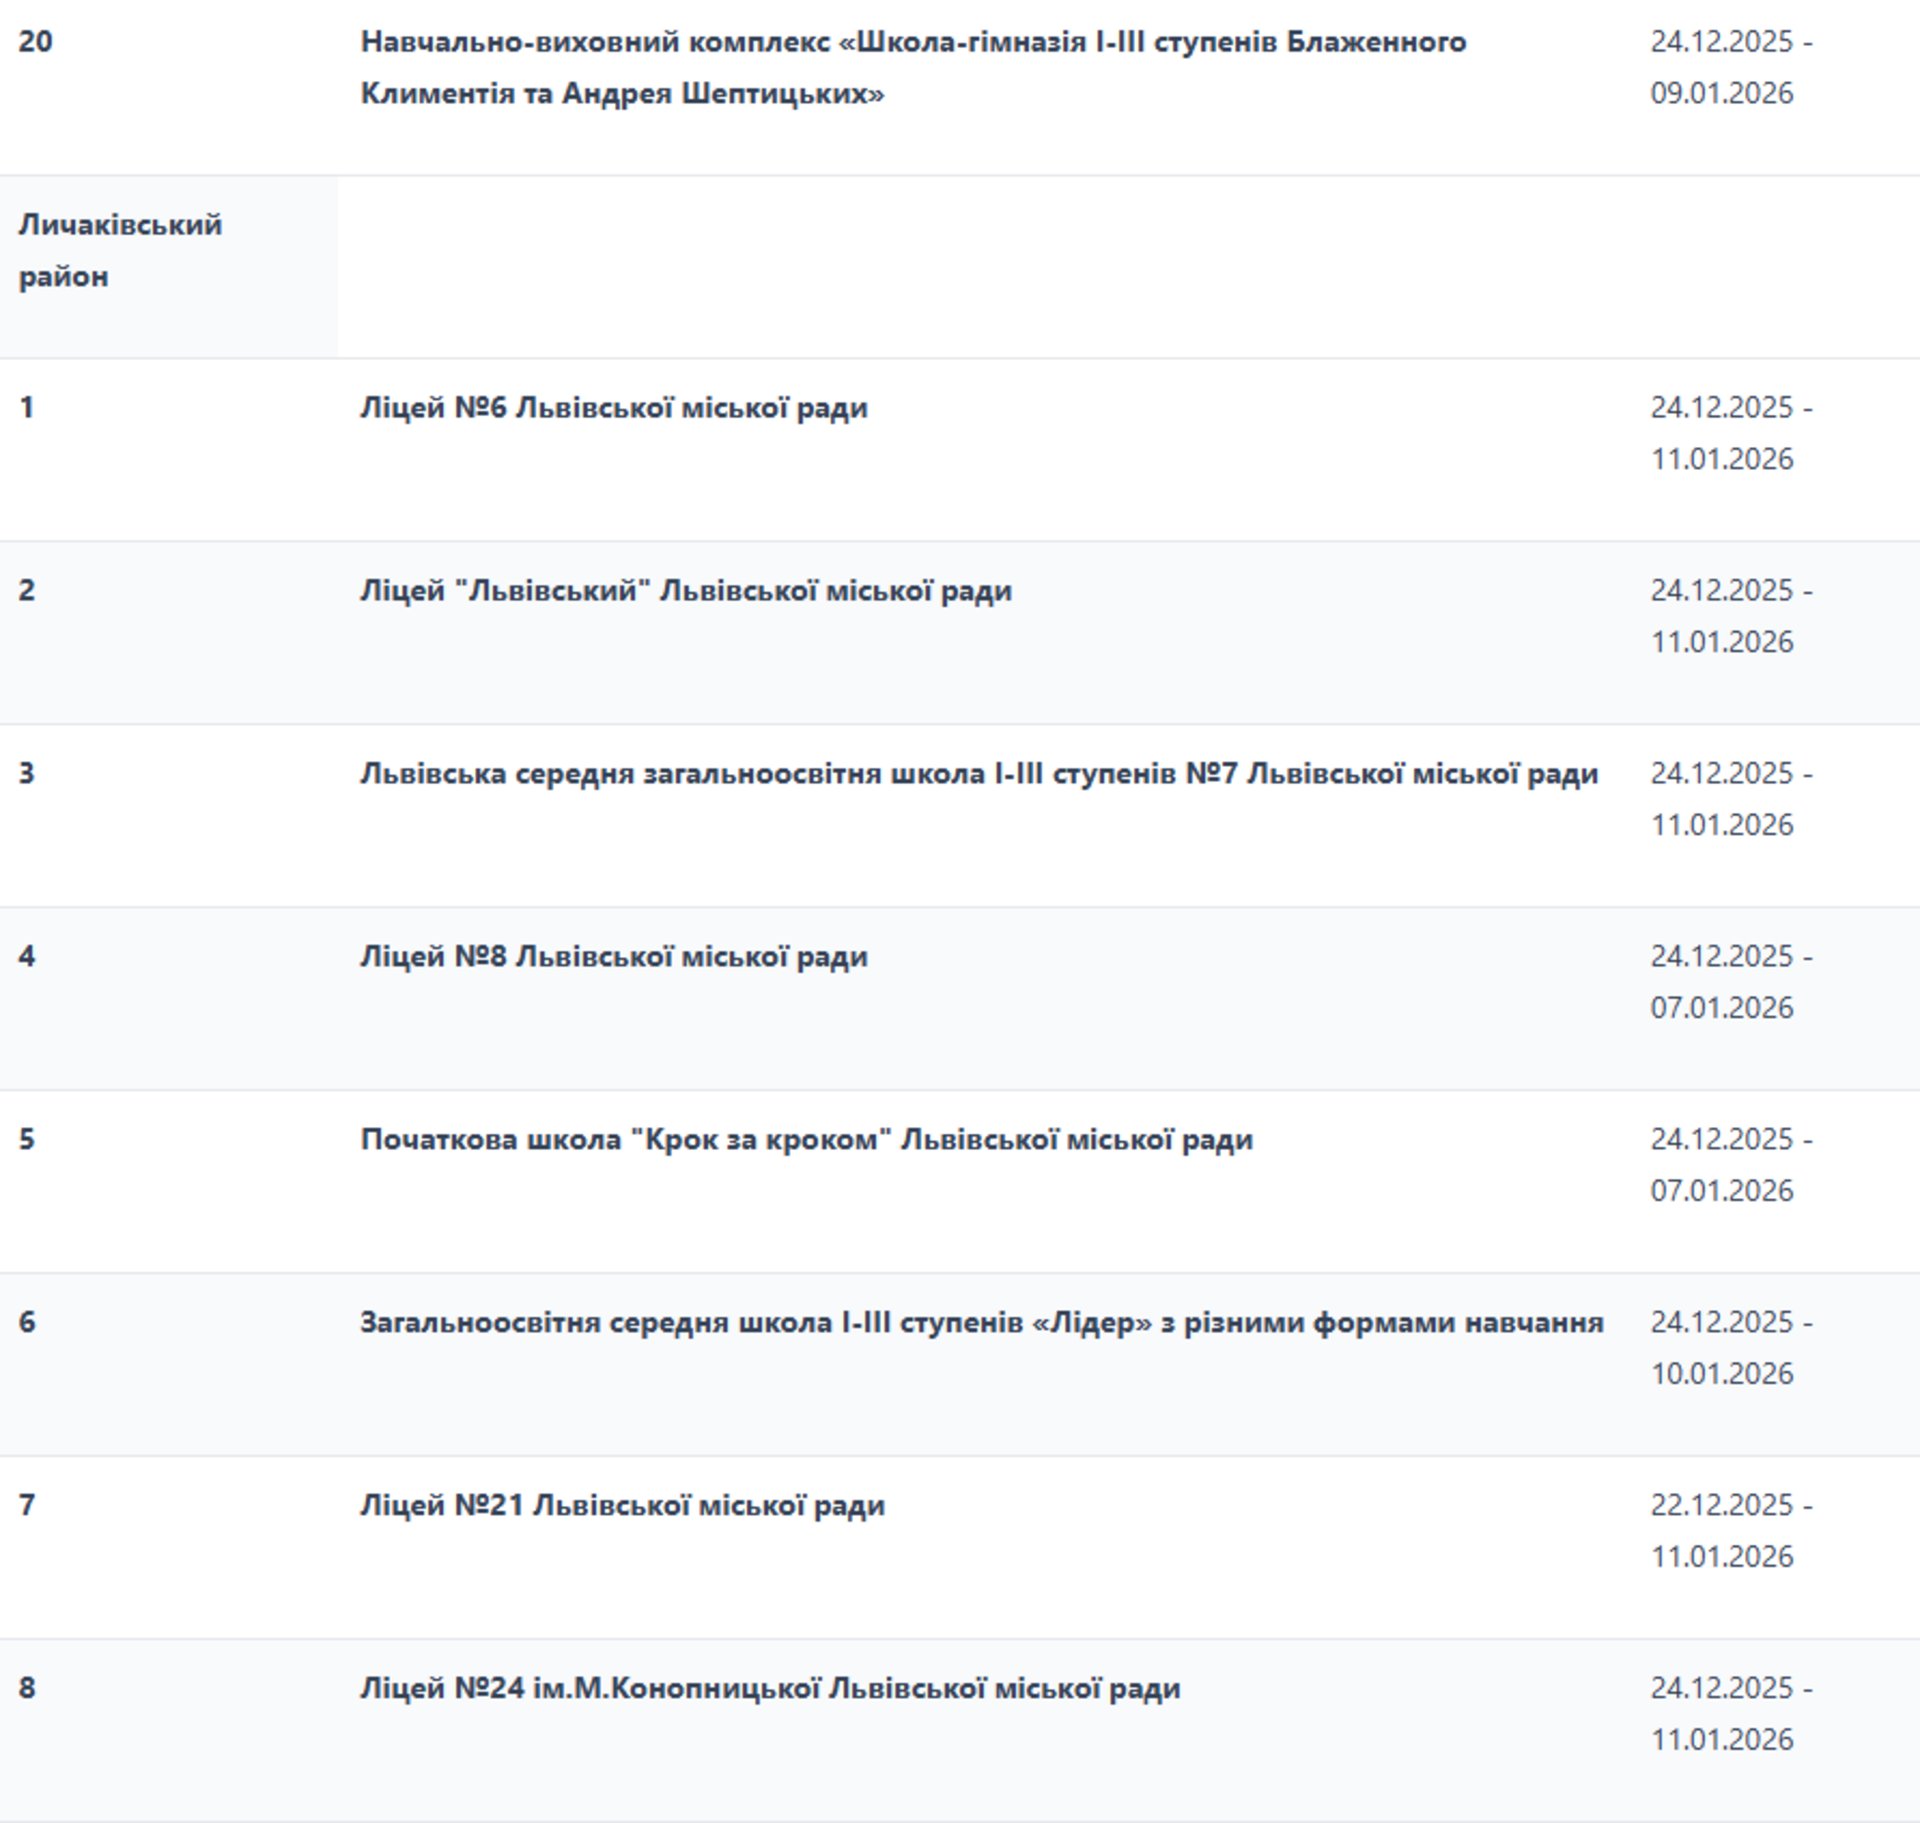The width and height of the screenshot is (1920, 1823).
Task: Click Початкова школа "Крок за кроком" entry
Action: tap(805, 1140)
